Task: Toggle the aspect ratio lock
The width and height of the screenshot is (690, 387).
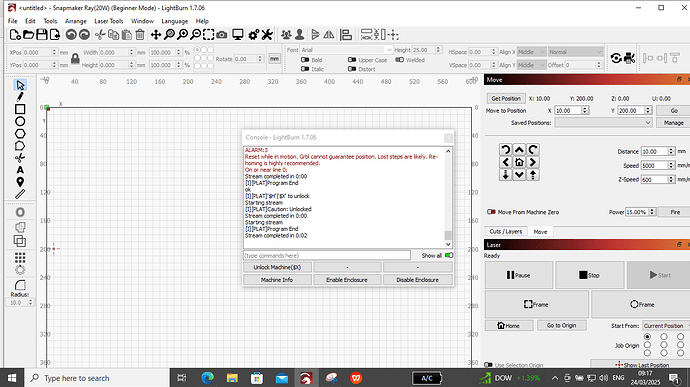Action: 75,59
